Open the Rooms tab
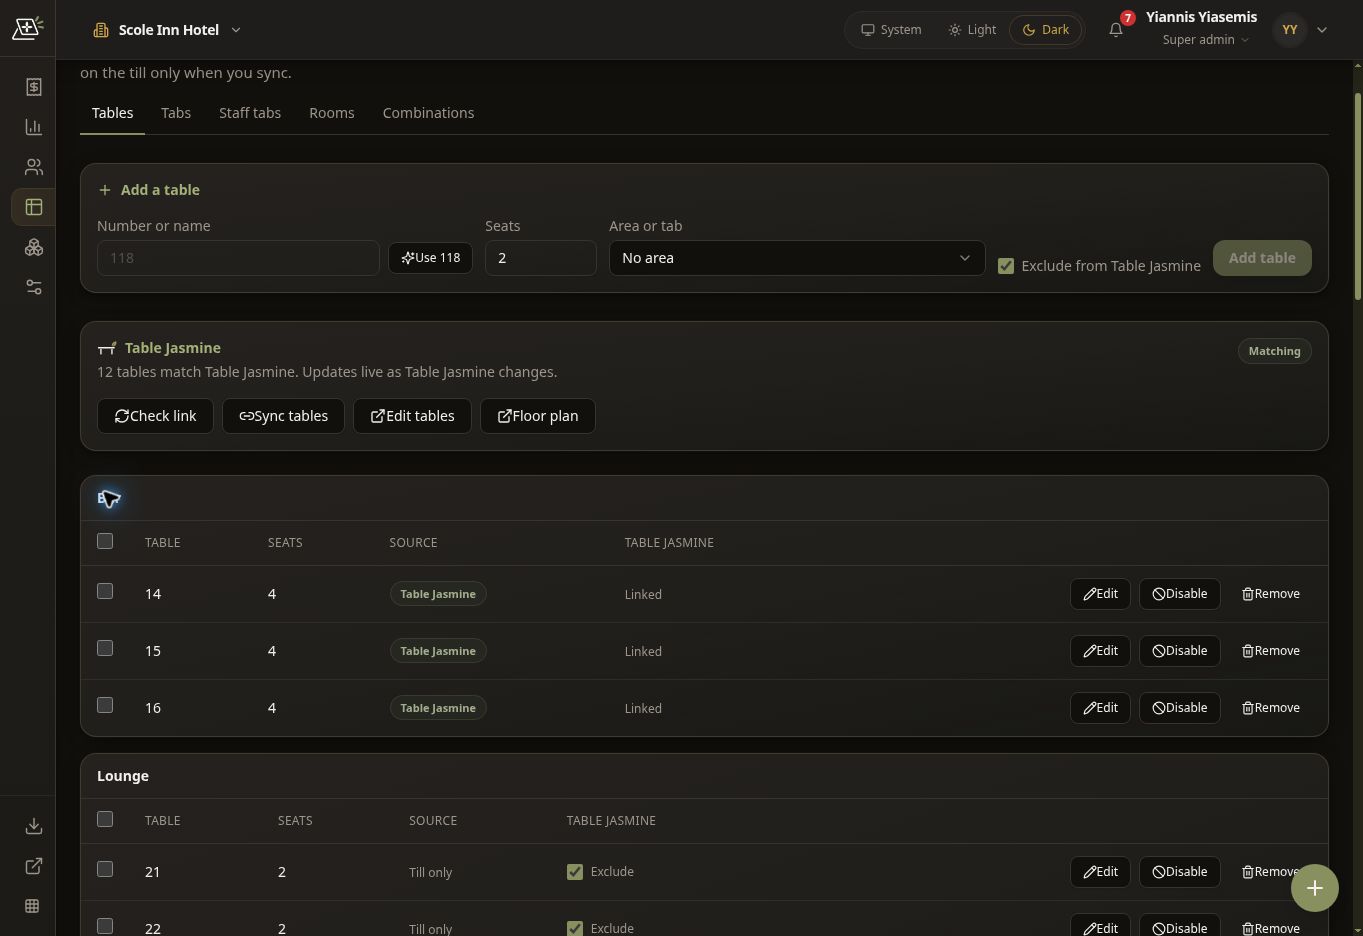The height and width of the screenshot is (936, 1363). point(332,113)
